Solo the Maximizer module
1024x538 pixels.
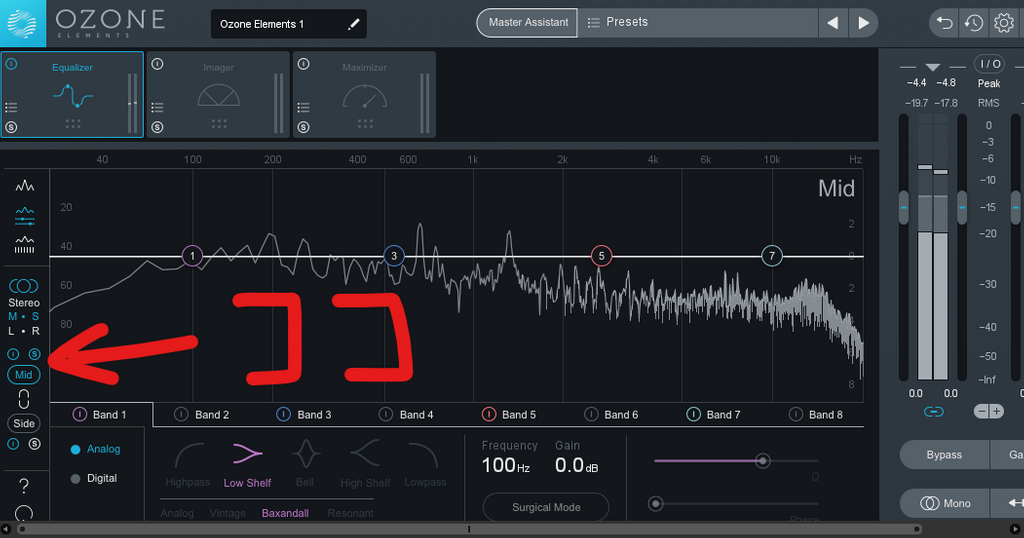[304, 127]
